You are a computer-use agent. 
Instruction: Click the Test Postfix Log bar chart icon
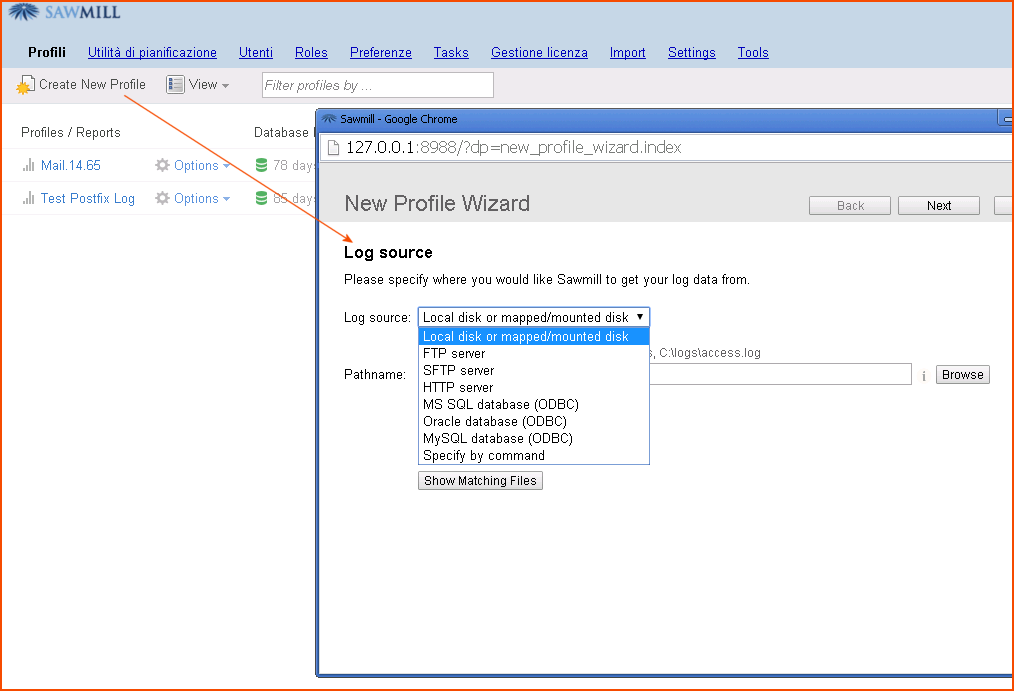[x=28, y=198]
